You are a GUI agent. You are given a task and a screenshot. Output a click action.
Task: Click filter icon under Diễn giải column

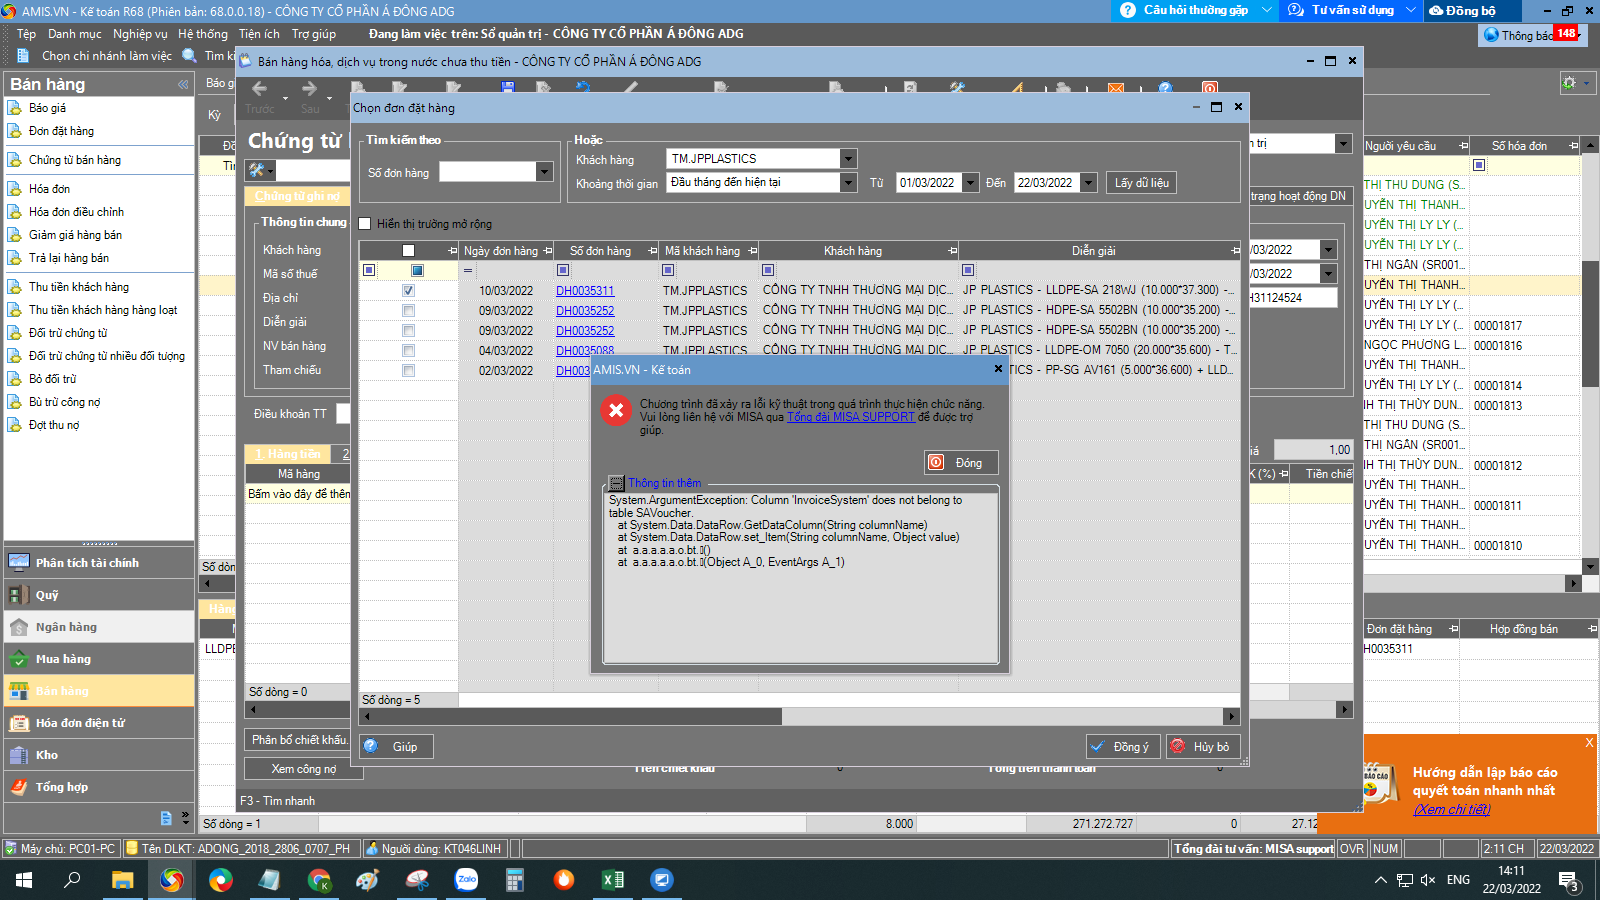click(968, 270)
